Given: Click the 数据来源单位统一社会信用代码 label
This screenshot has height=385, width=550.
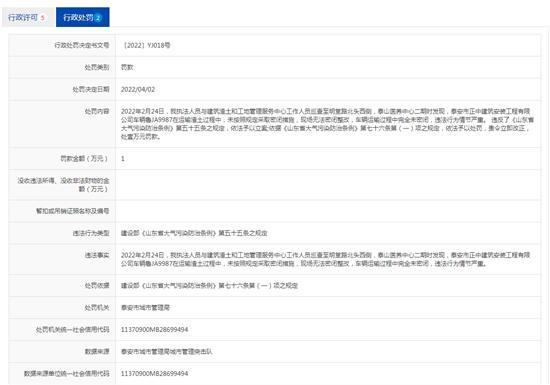Looking at the screenshot, I should tap(67, 374).
